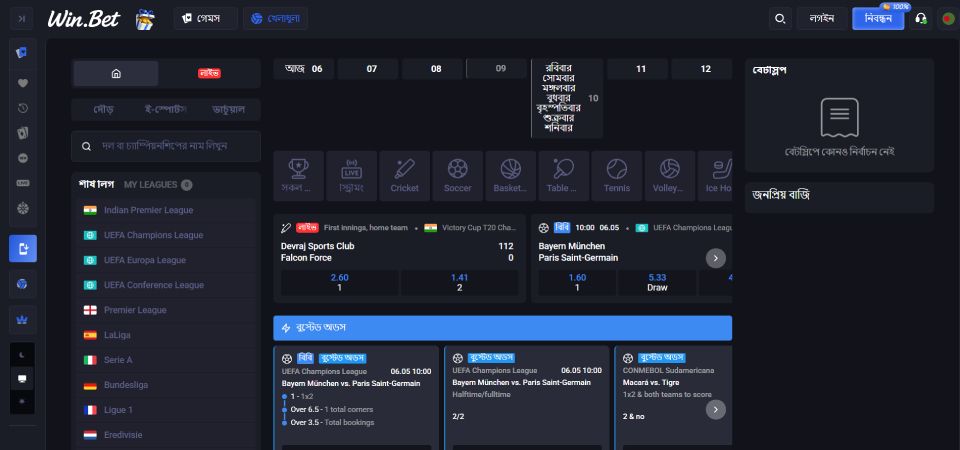Expand the collapsed left sidebar
The width and height of the screenshot is (960, 450).
[x=23, y=19]
